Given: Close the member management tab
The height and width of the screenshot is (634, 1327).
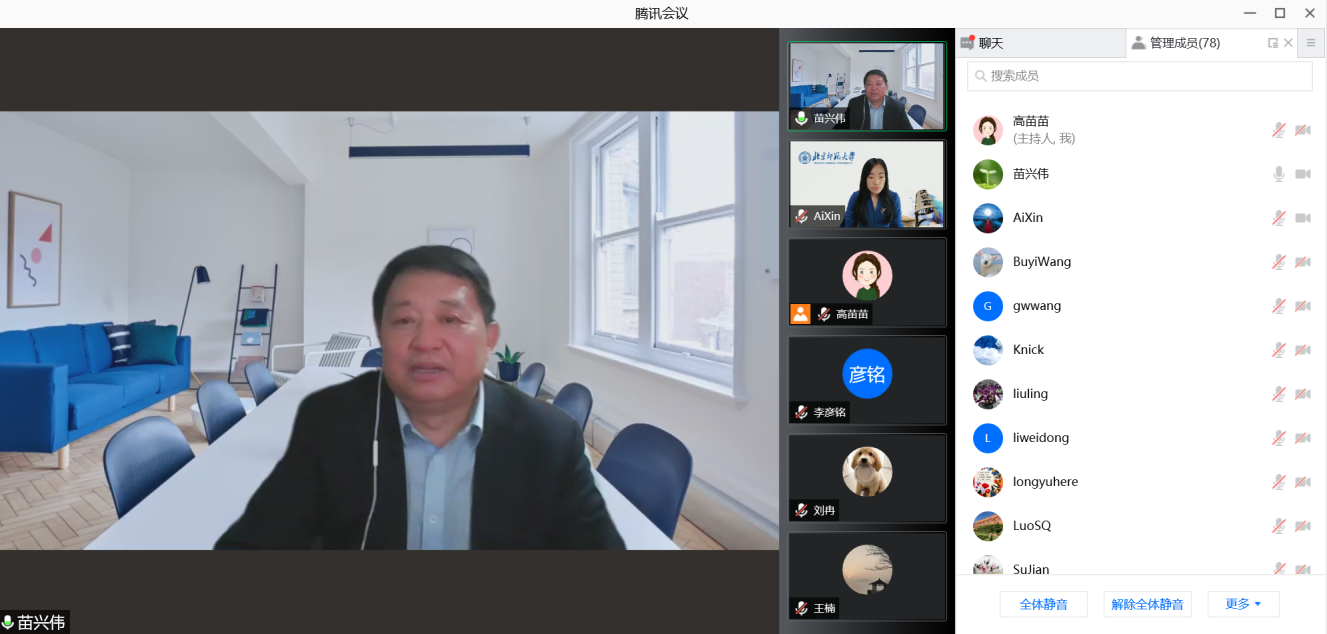Looking at the screenshot, I should (1288, 43).
